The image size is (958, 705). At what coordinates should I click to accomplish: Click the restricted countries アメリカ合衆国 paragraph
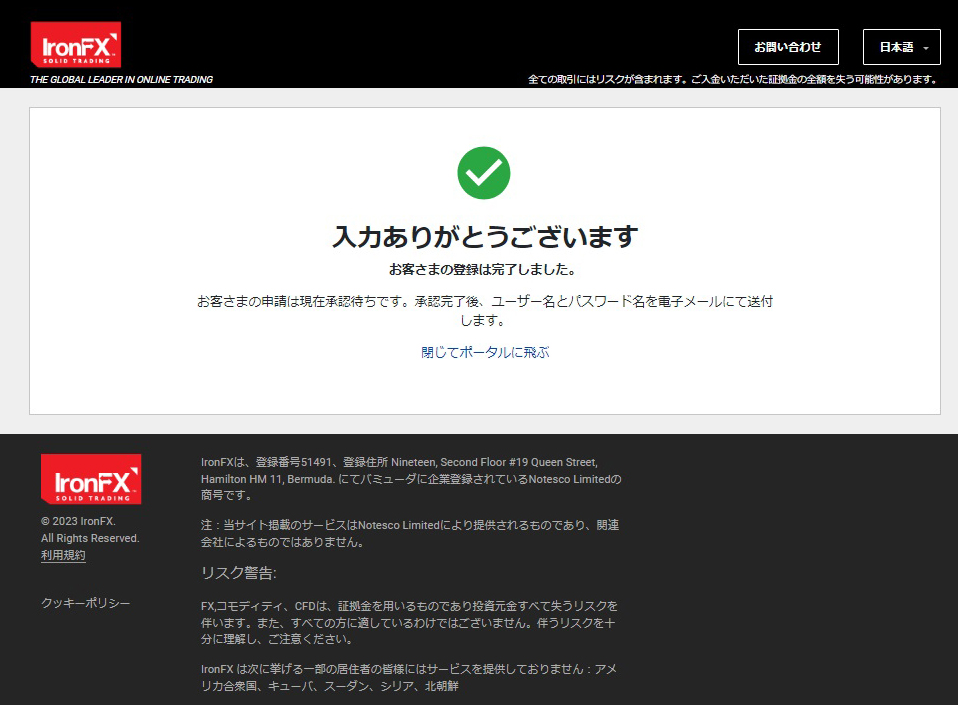tap(409, 678)
